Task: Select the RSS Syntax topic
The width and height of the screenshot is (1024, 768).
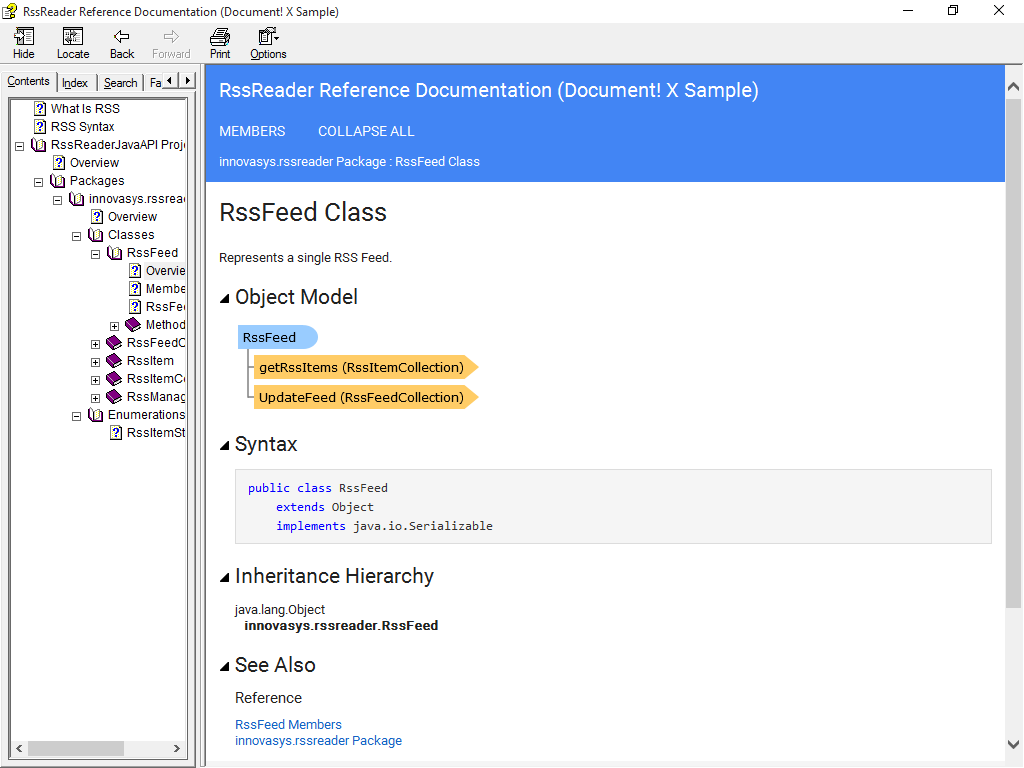Action: coord(82,127)
